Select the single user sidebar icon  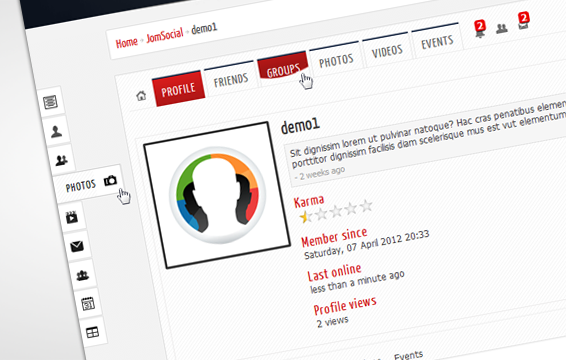(x=56, y=131)
